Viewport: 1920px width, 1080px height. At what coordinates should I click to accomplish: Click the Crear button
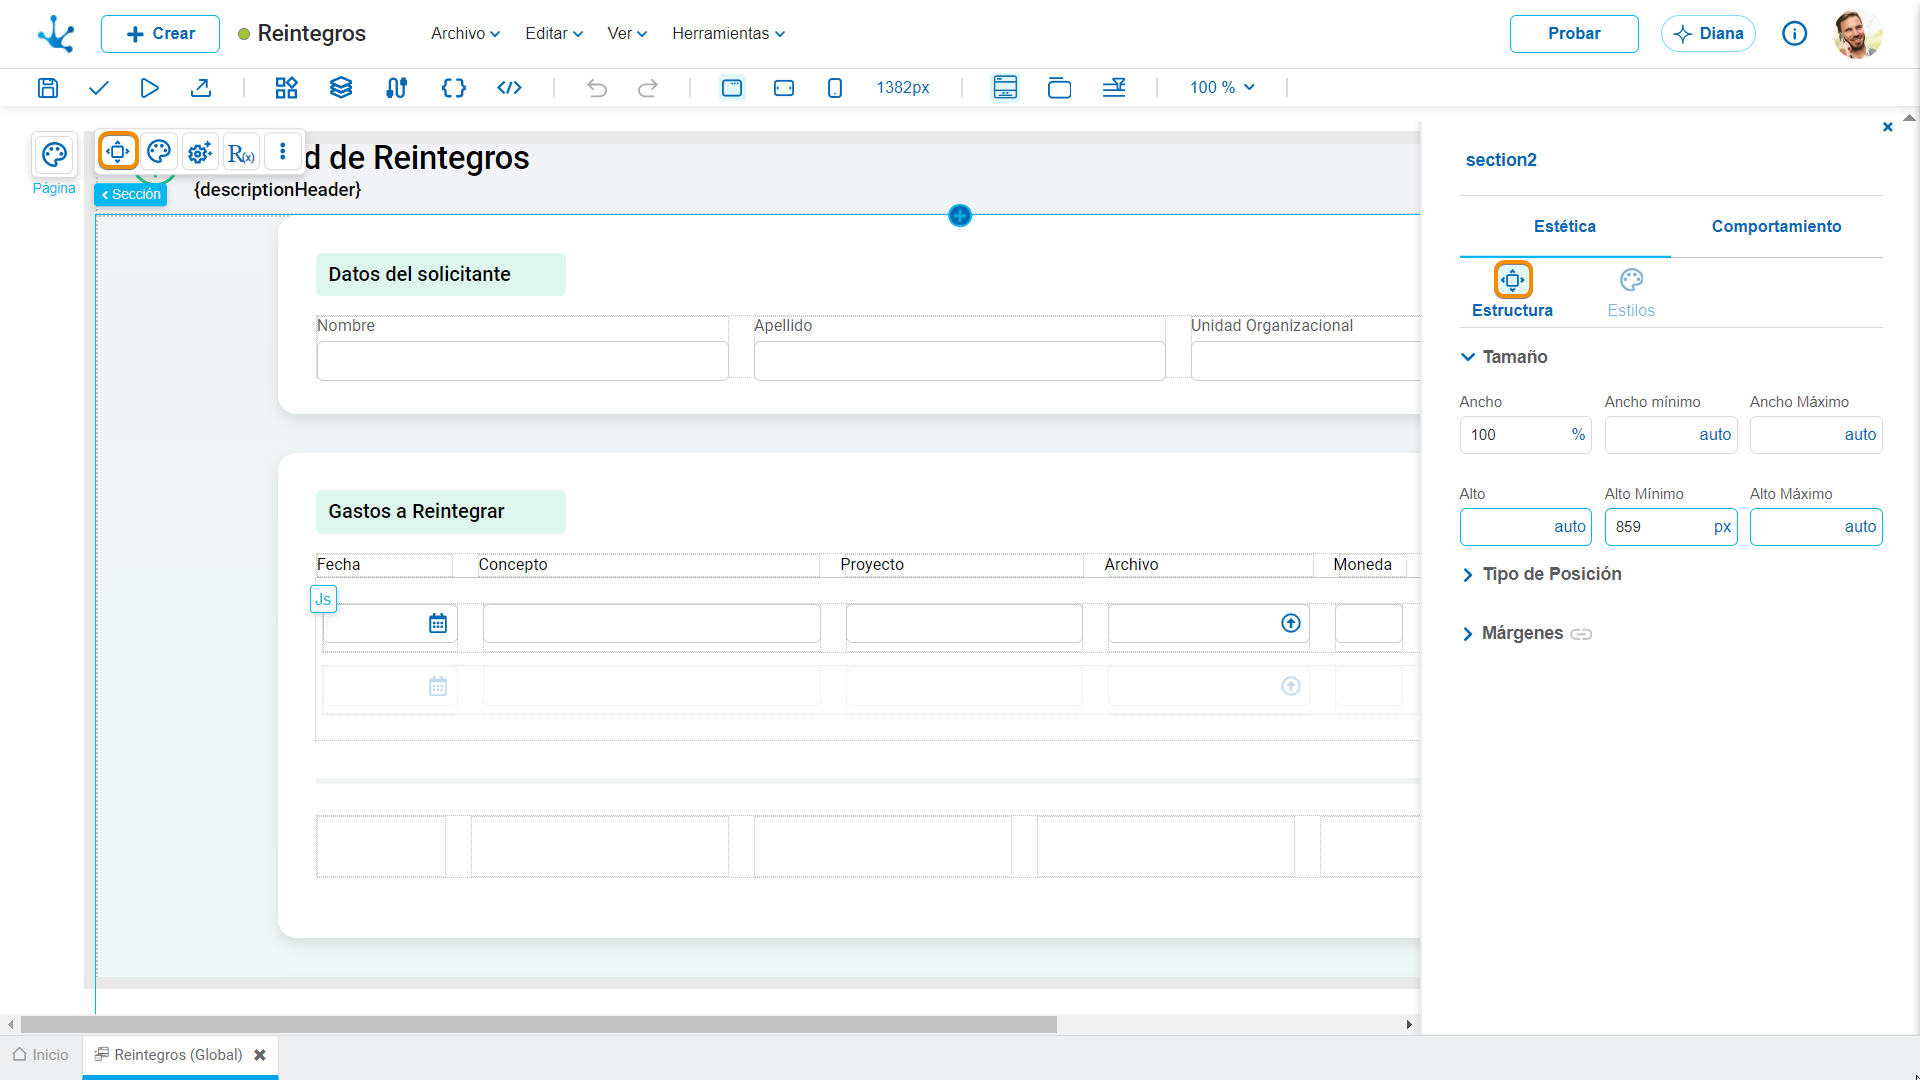point(160,34)
